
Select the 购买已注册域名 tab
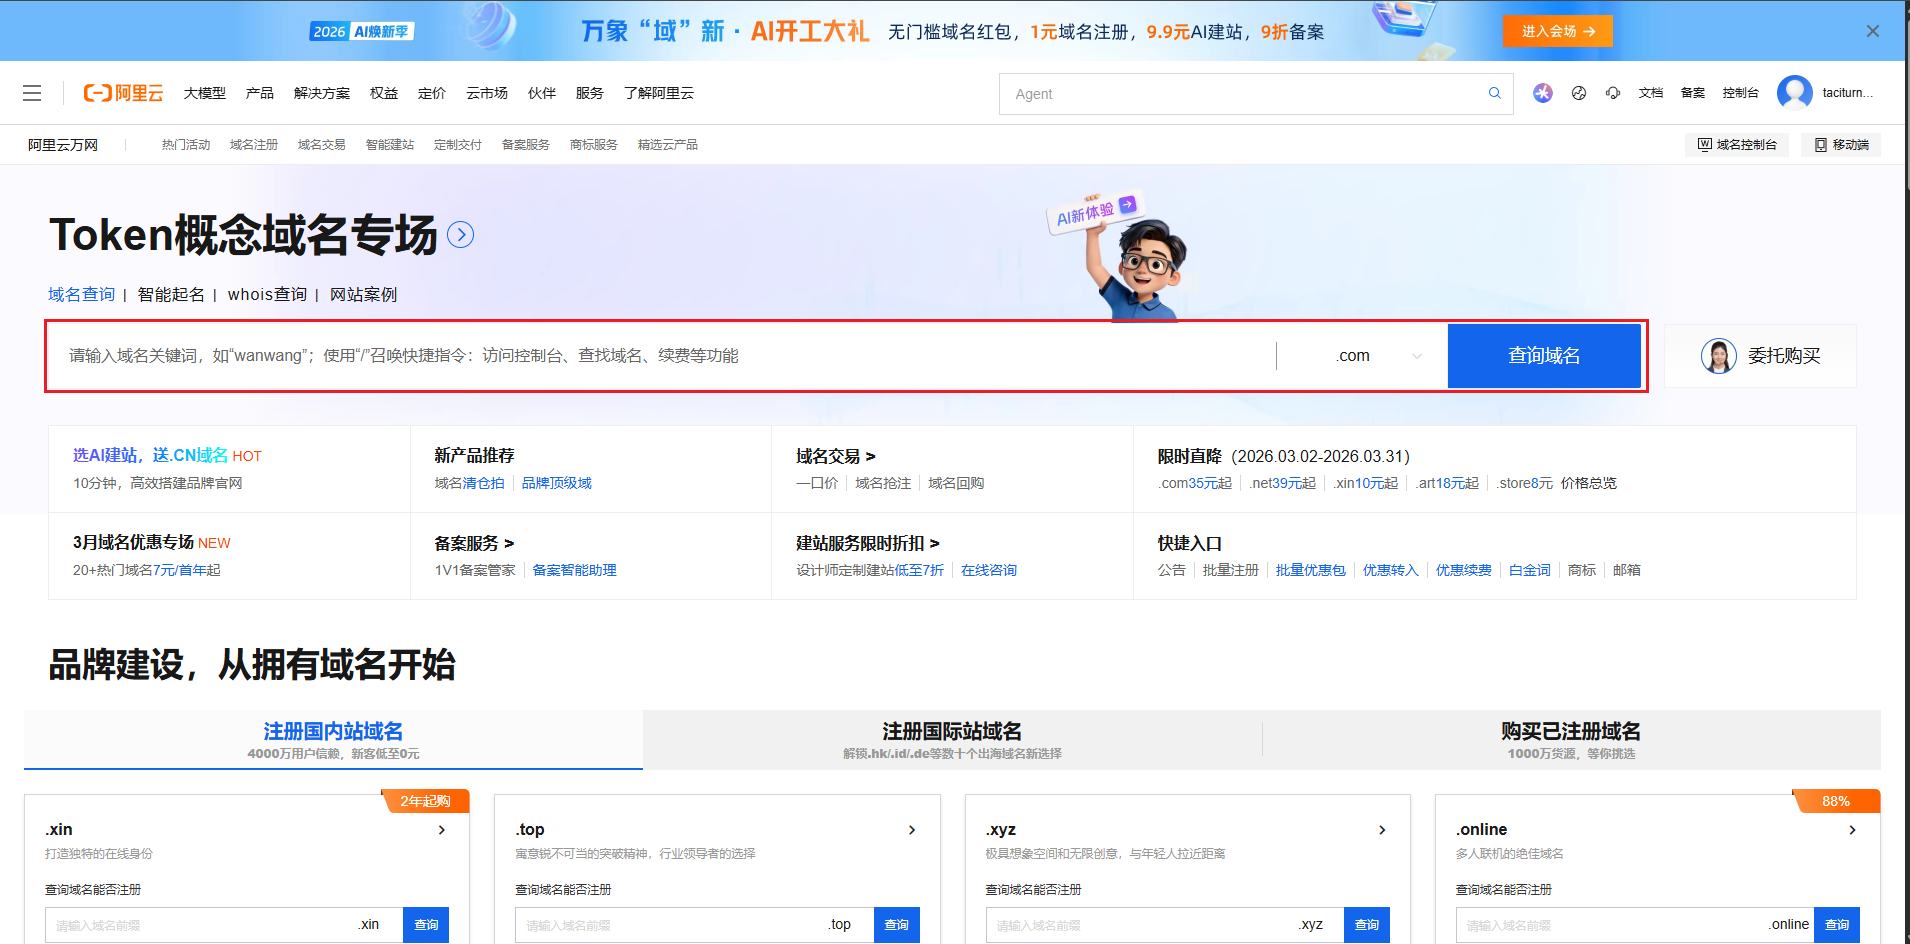pos(1570,740)
